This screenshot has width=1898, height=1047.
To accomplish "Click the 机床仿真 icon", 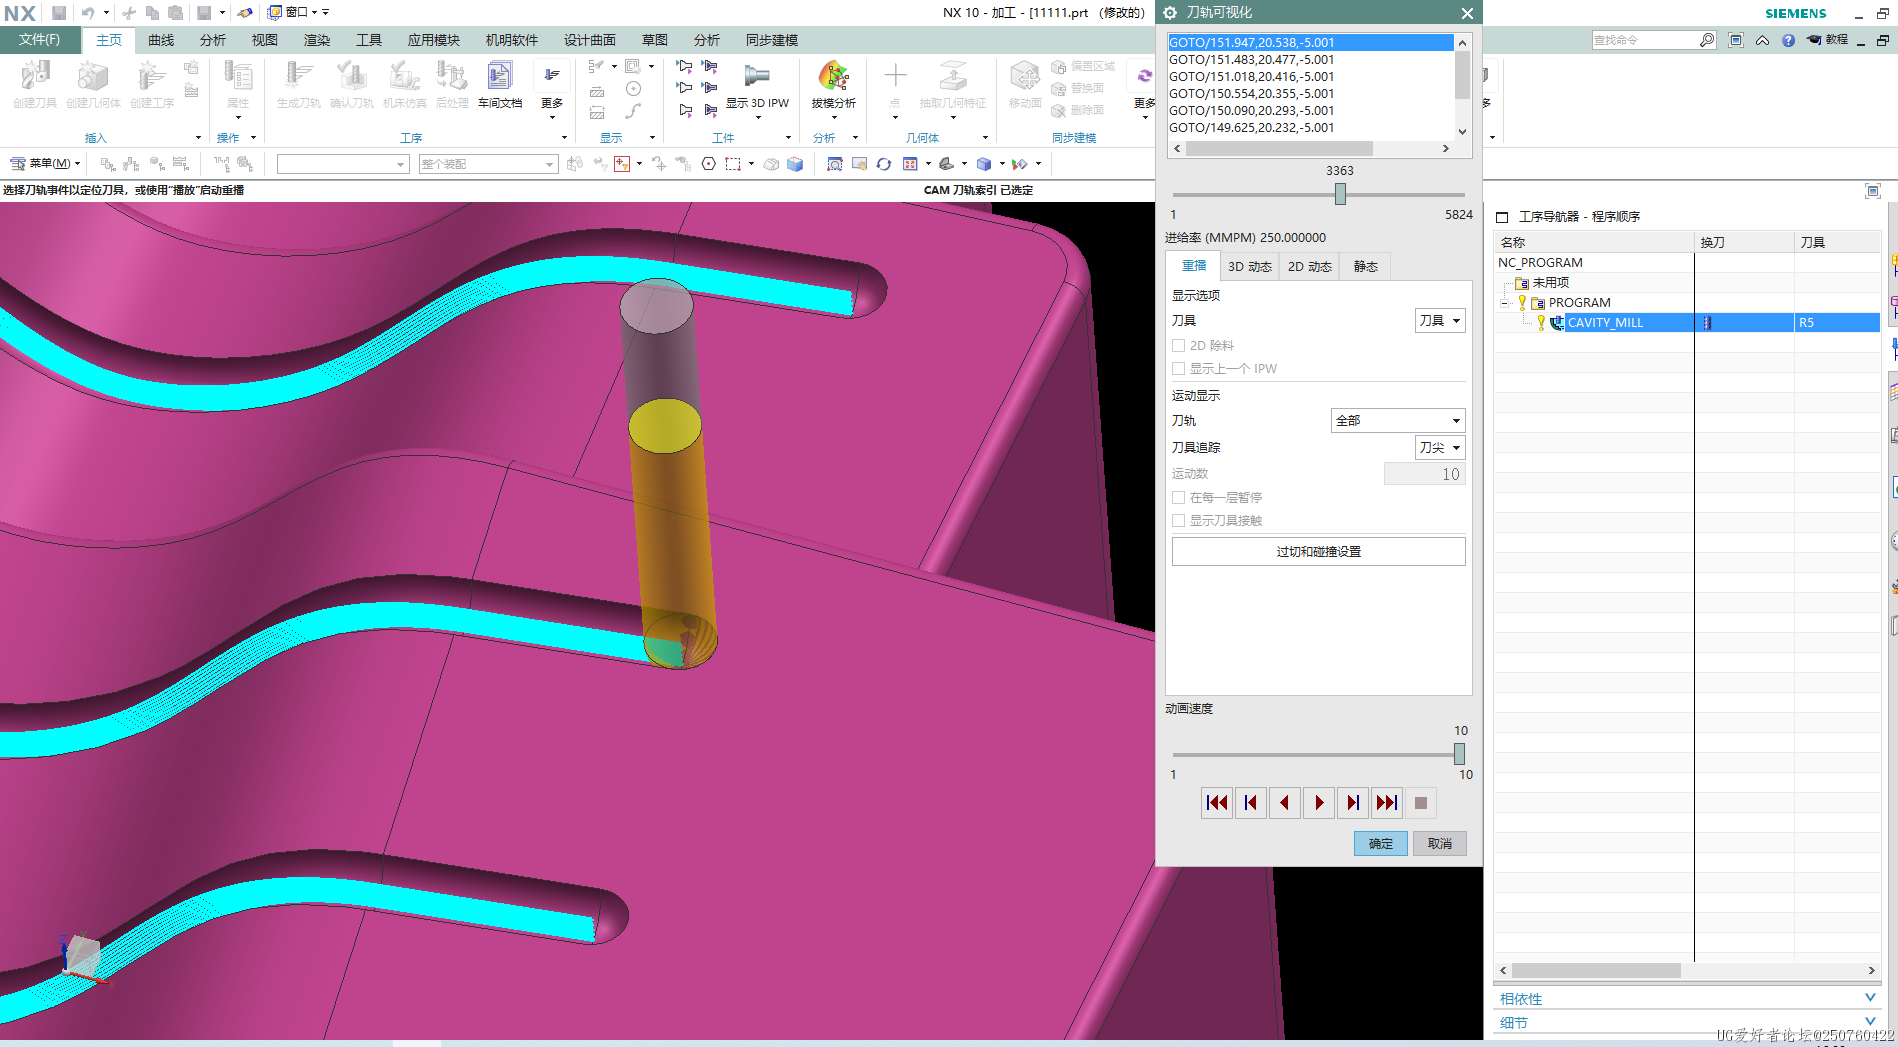I will (x=404, y=84).
